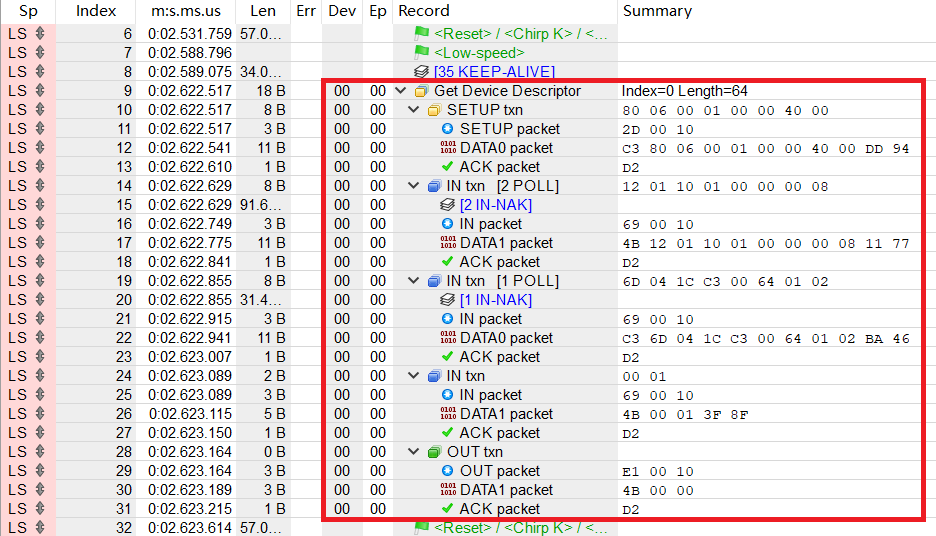This screenshot has height=536, width=936.
Task: Click the SETUP txn folder icon
Action: click(435, 110)
